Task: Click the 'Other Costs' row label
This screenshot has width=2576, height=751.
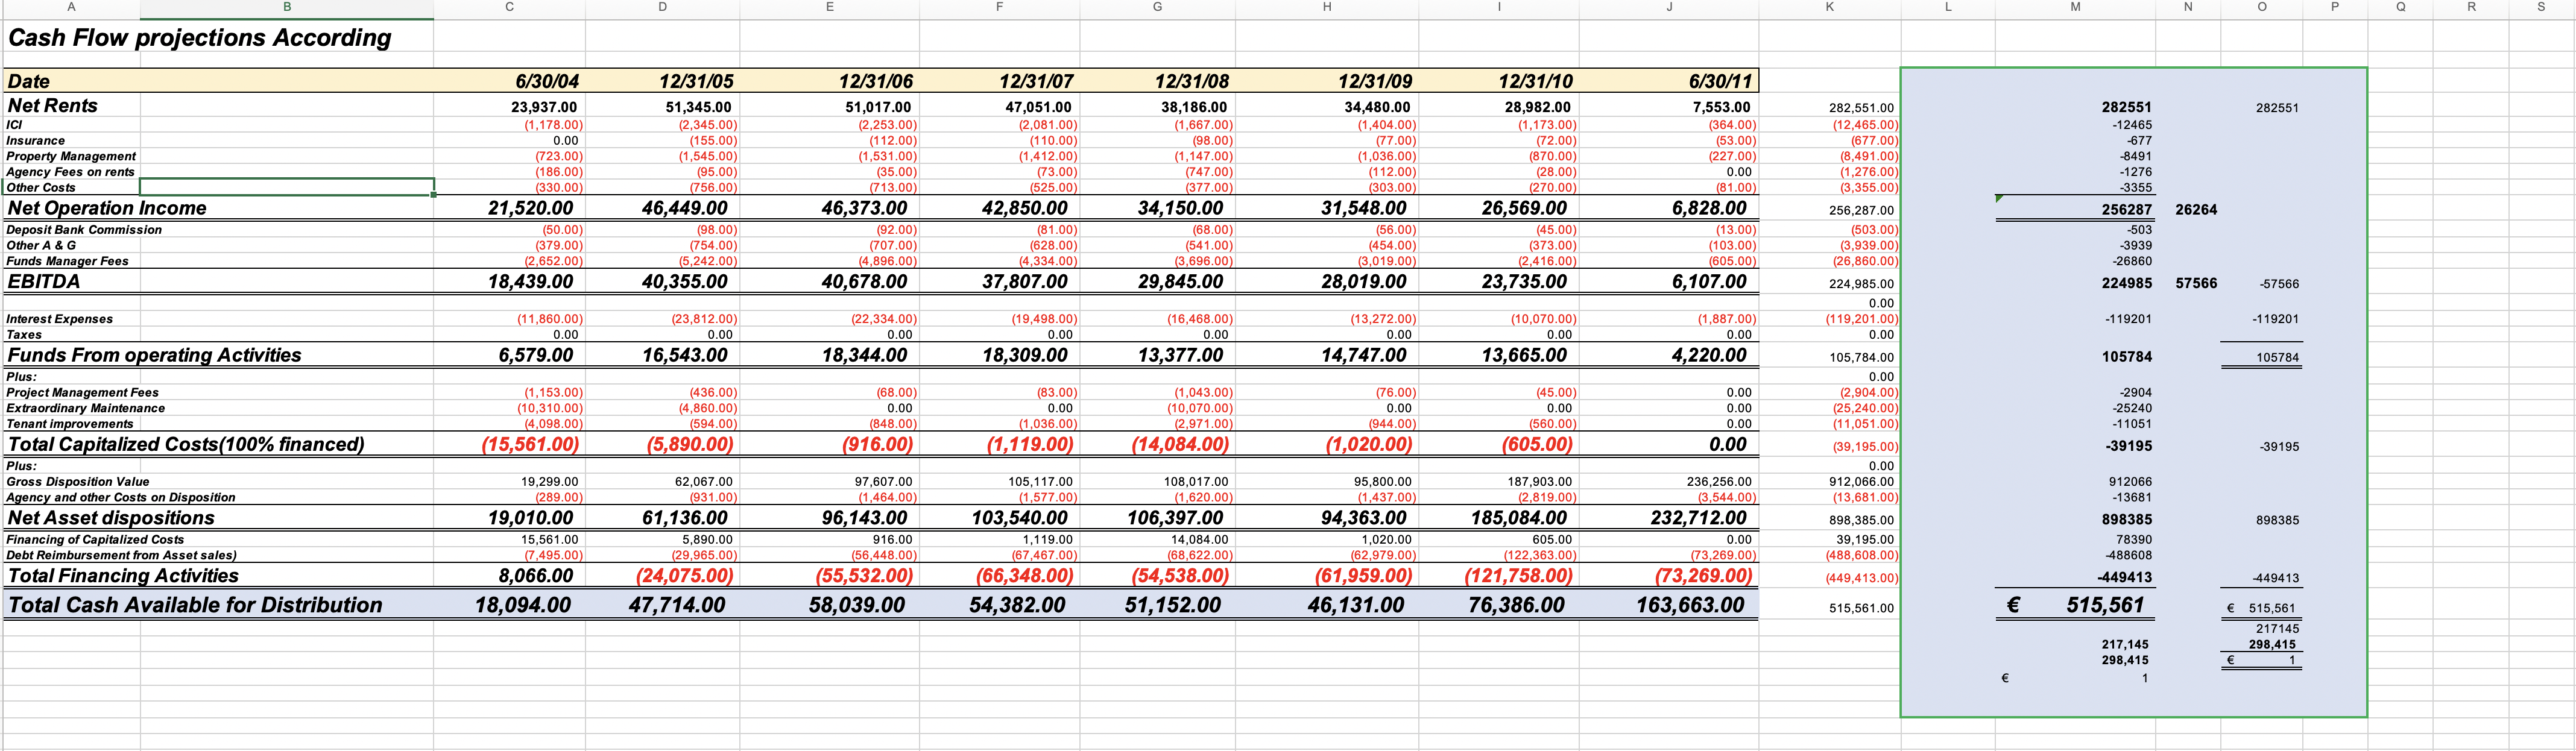Action: (41, 187)
